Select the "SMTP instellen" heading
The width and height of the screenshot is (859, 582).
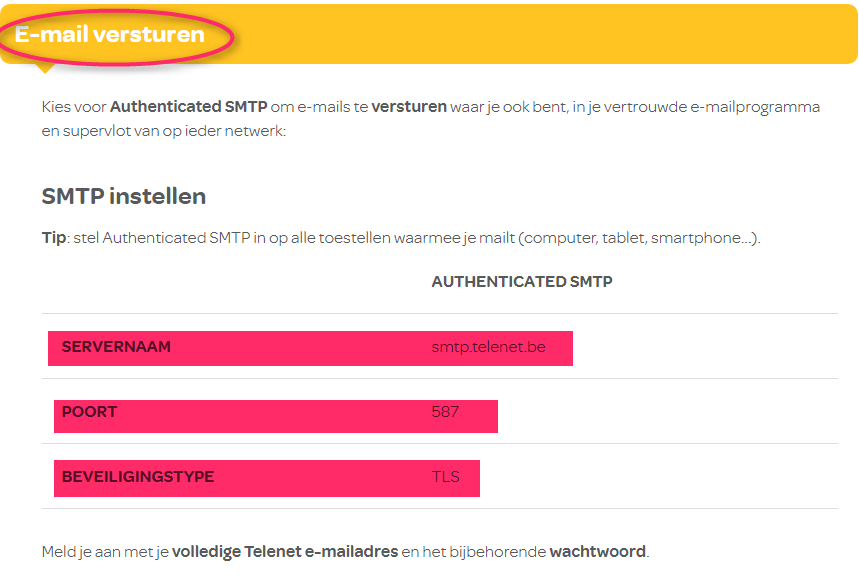pyautogui.click(x=124, y=197)
